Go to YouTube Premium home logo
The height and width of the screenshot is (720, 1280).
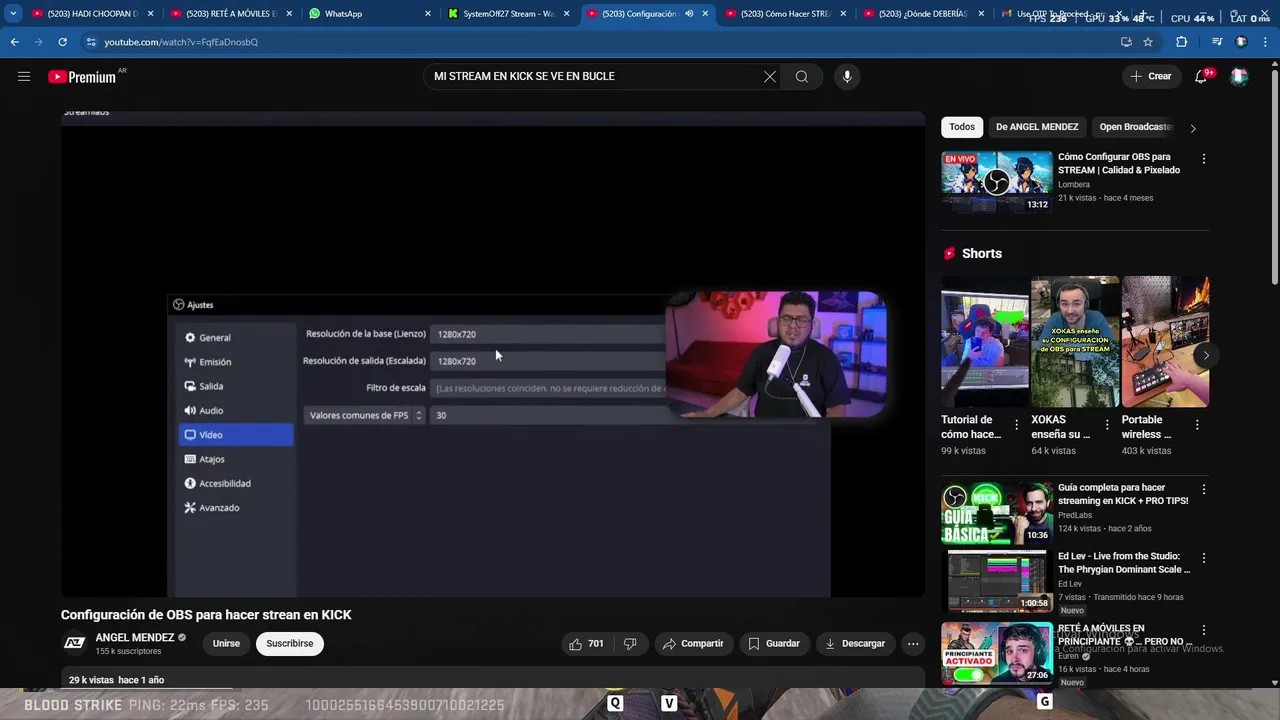82,77
